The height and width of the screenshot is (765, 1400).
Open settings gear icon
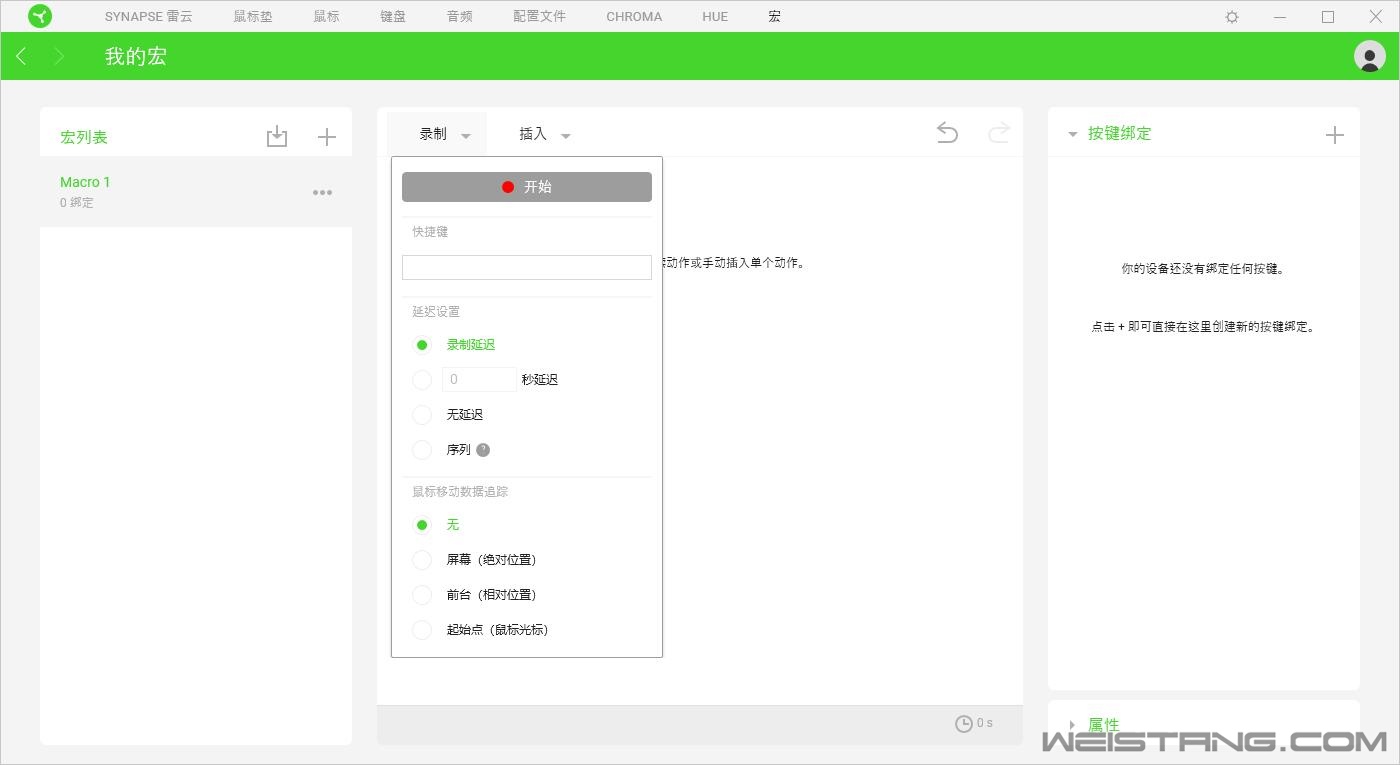[1232, 17]
